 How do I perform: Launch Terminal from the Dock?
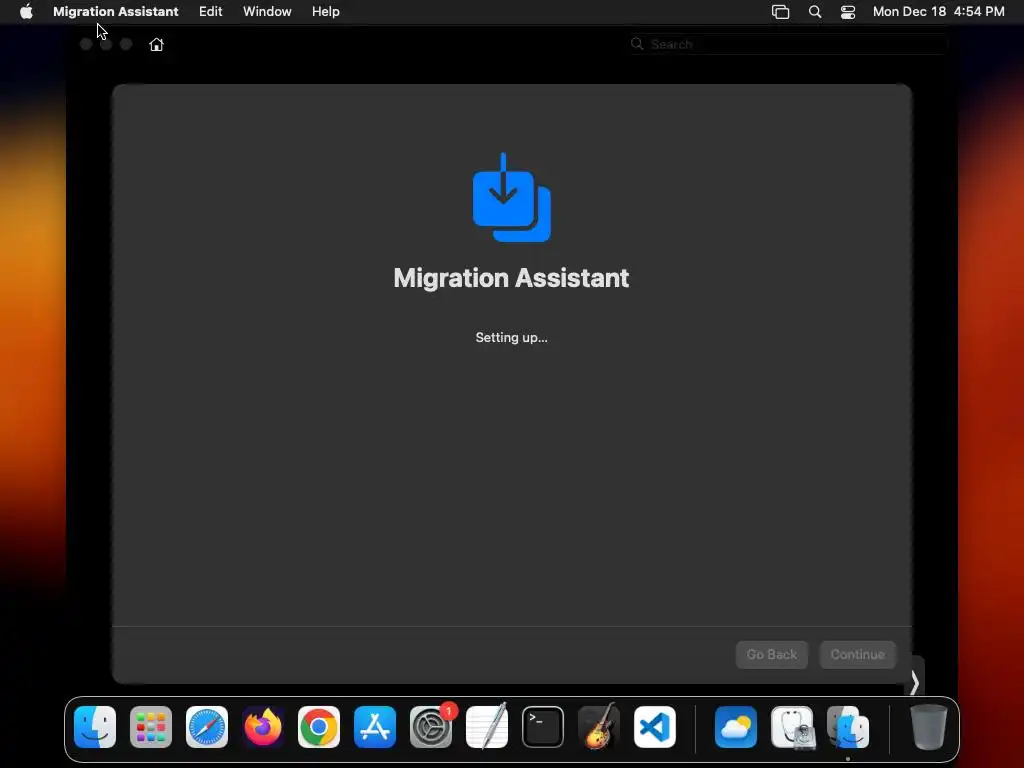coord(543,727)
